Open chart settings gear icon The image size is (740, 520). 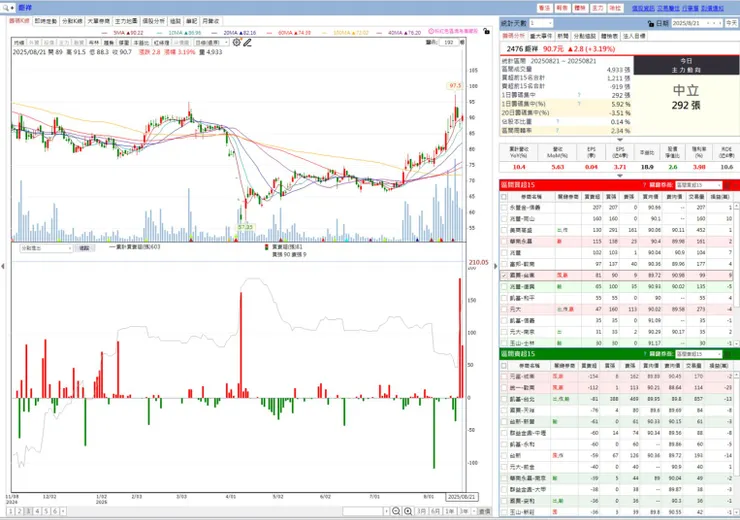236,42
